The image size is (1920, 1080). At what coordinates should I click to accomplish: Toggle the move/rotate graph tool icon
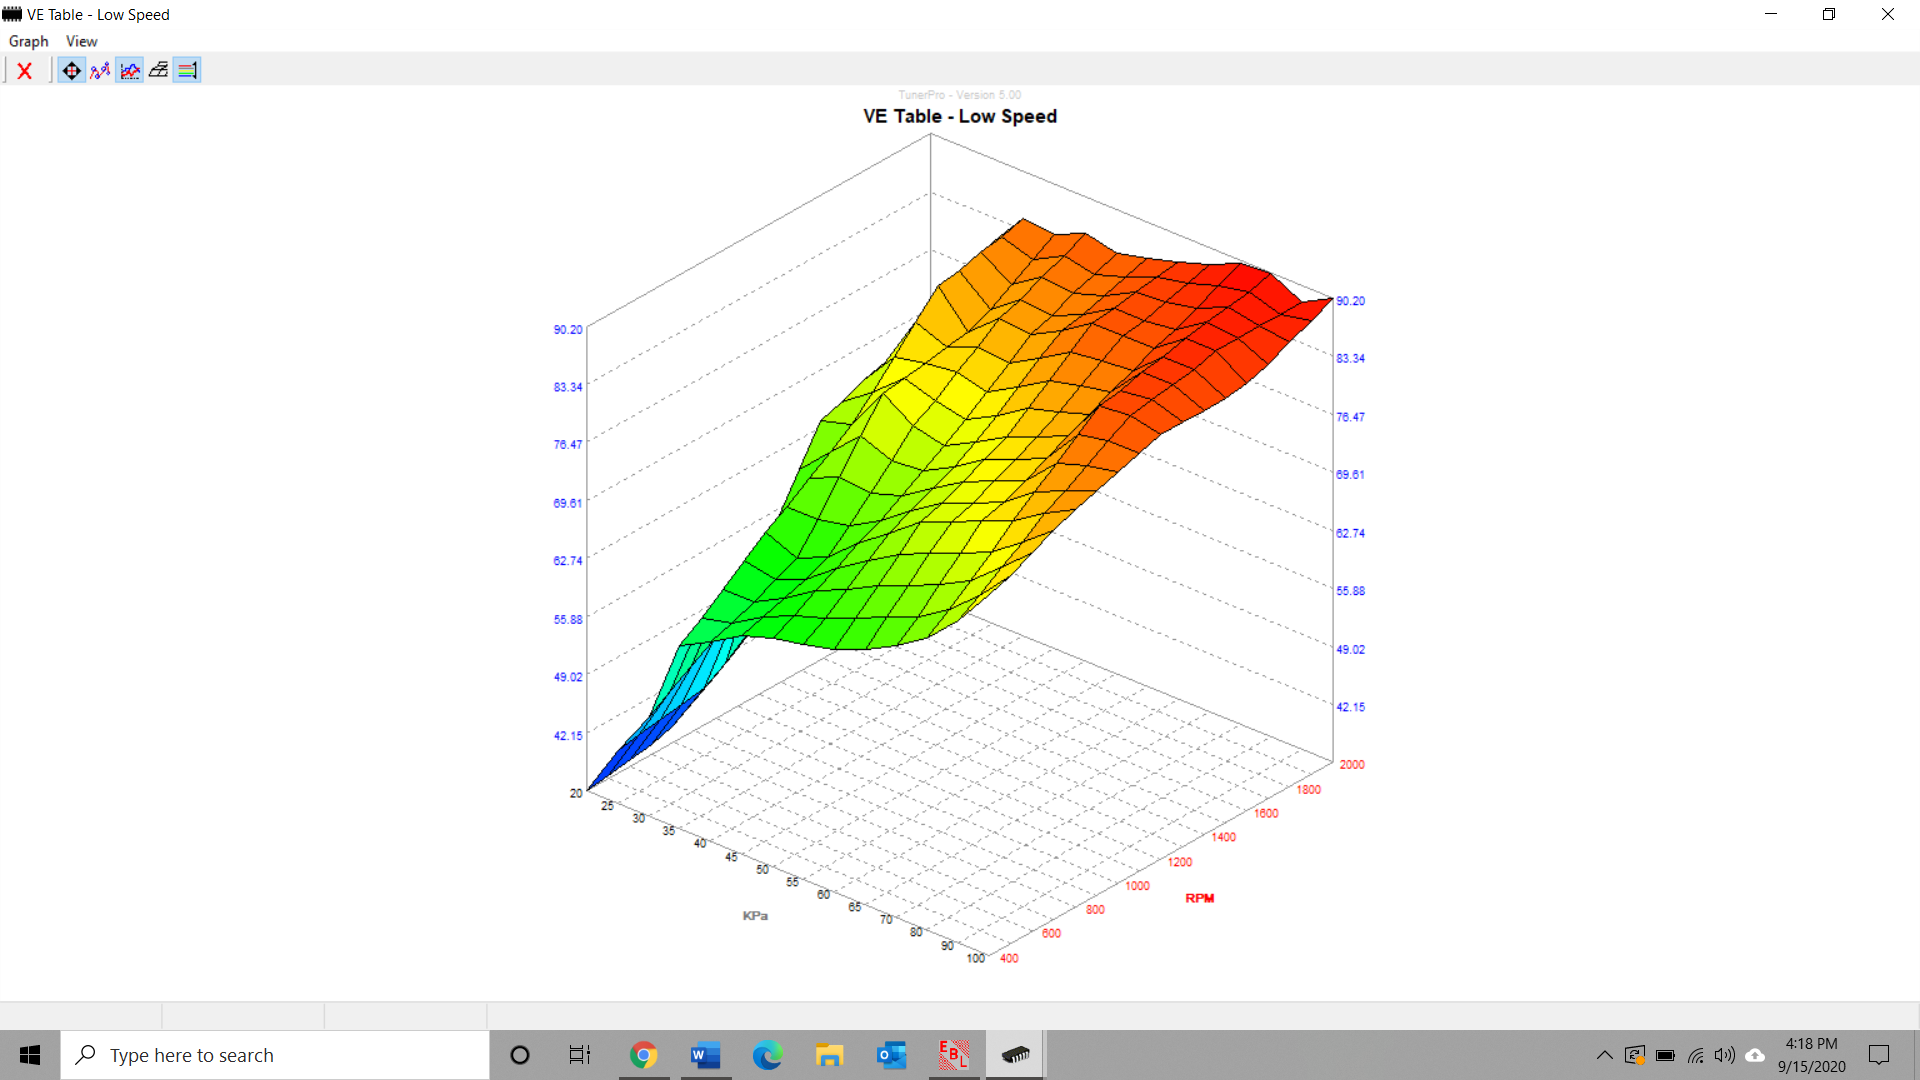[x=71, y=71]
